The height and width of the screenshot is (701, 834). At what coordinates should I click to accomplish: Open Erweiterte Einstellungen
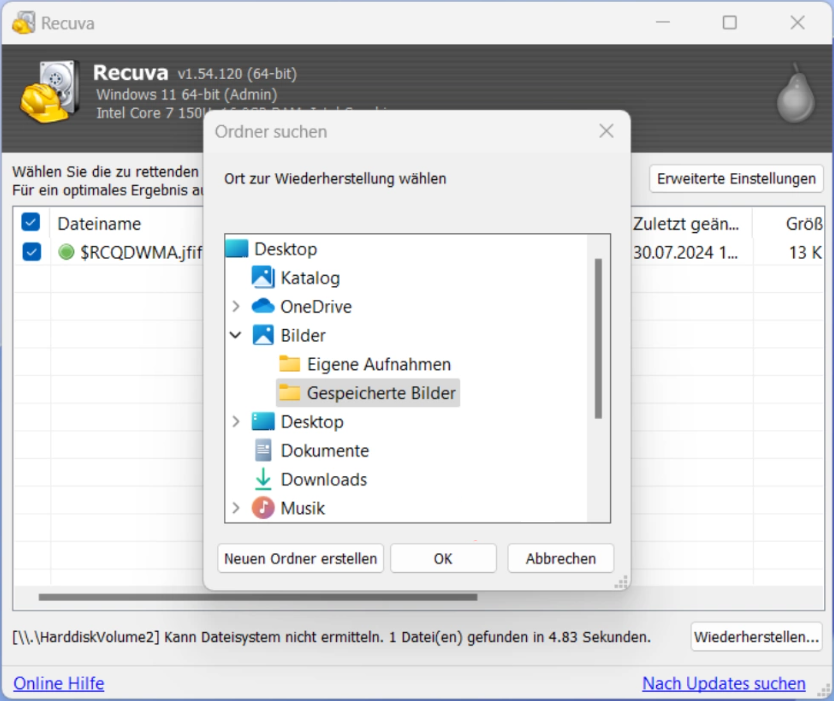click(x=736, y=179)
